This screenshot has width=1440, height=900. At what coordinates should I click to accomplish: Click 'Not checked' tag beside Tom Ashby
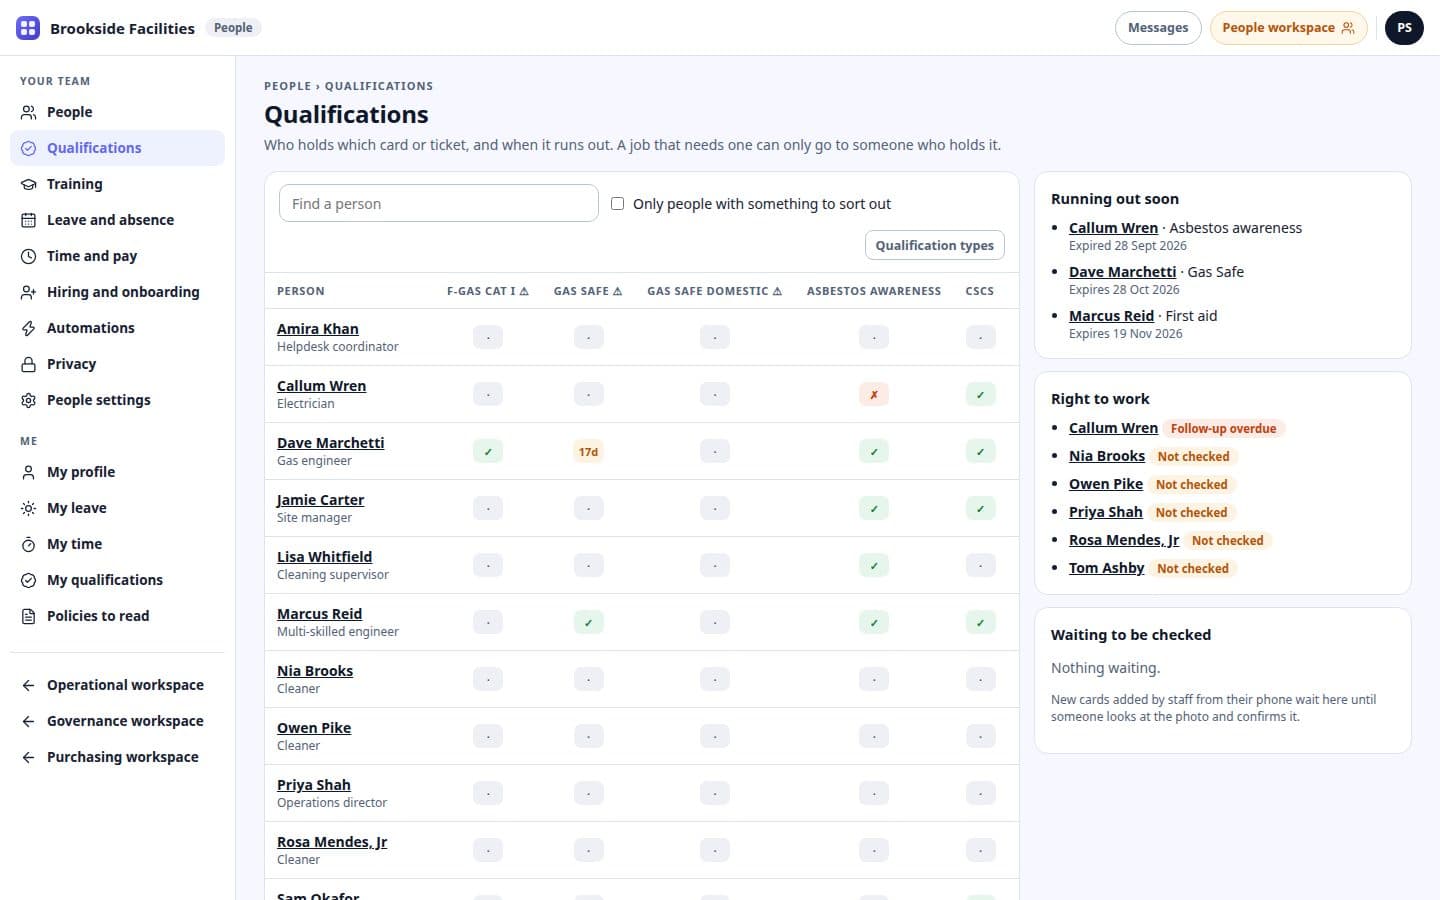coord(1192,568)
